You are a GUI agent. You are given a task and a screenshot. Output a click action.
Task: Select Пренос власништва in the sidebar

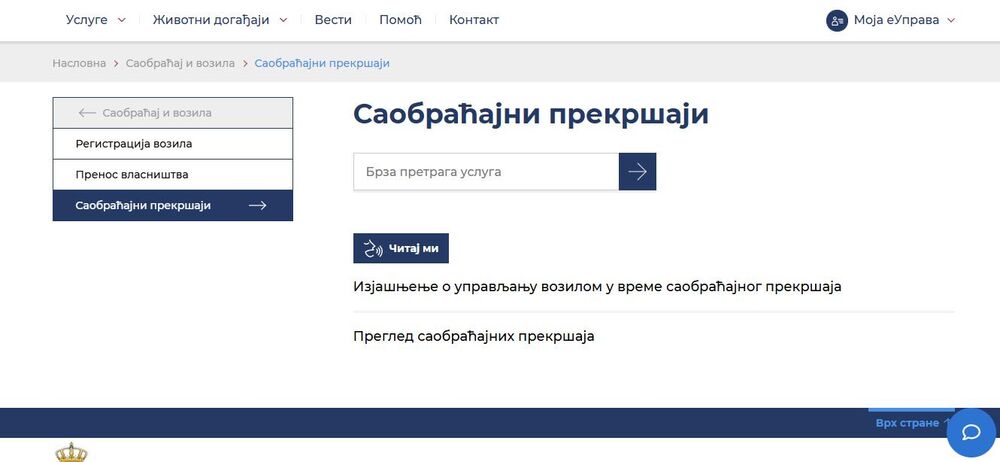[132, 175]
